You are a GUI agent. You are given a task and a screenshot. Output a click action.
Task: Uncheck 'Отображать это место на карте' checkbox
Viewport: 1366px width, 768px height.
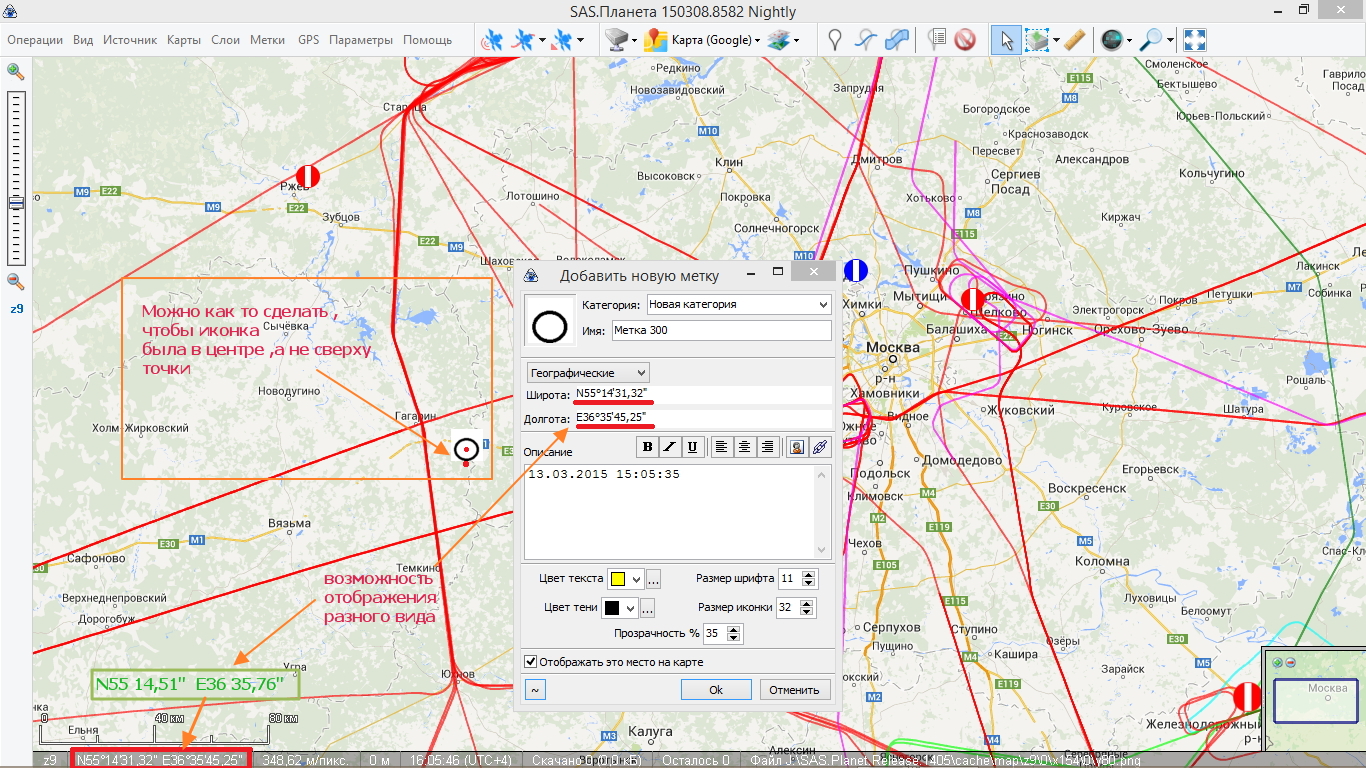tap(531, 662)
